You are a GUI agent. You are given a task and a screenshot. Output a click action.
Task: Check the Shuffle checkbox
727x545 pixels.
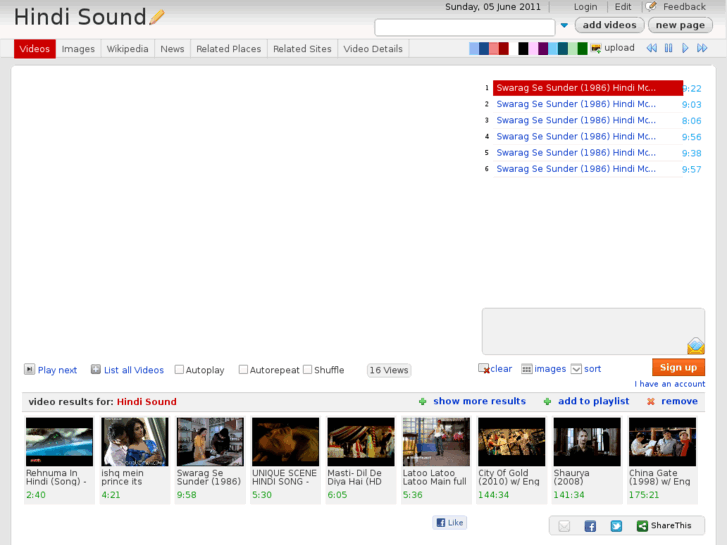(x=307, y=370)
